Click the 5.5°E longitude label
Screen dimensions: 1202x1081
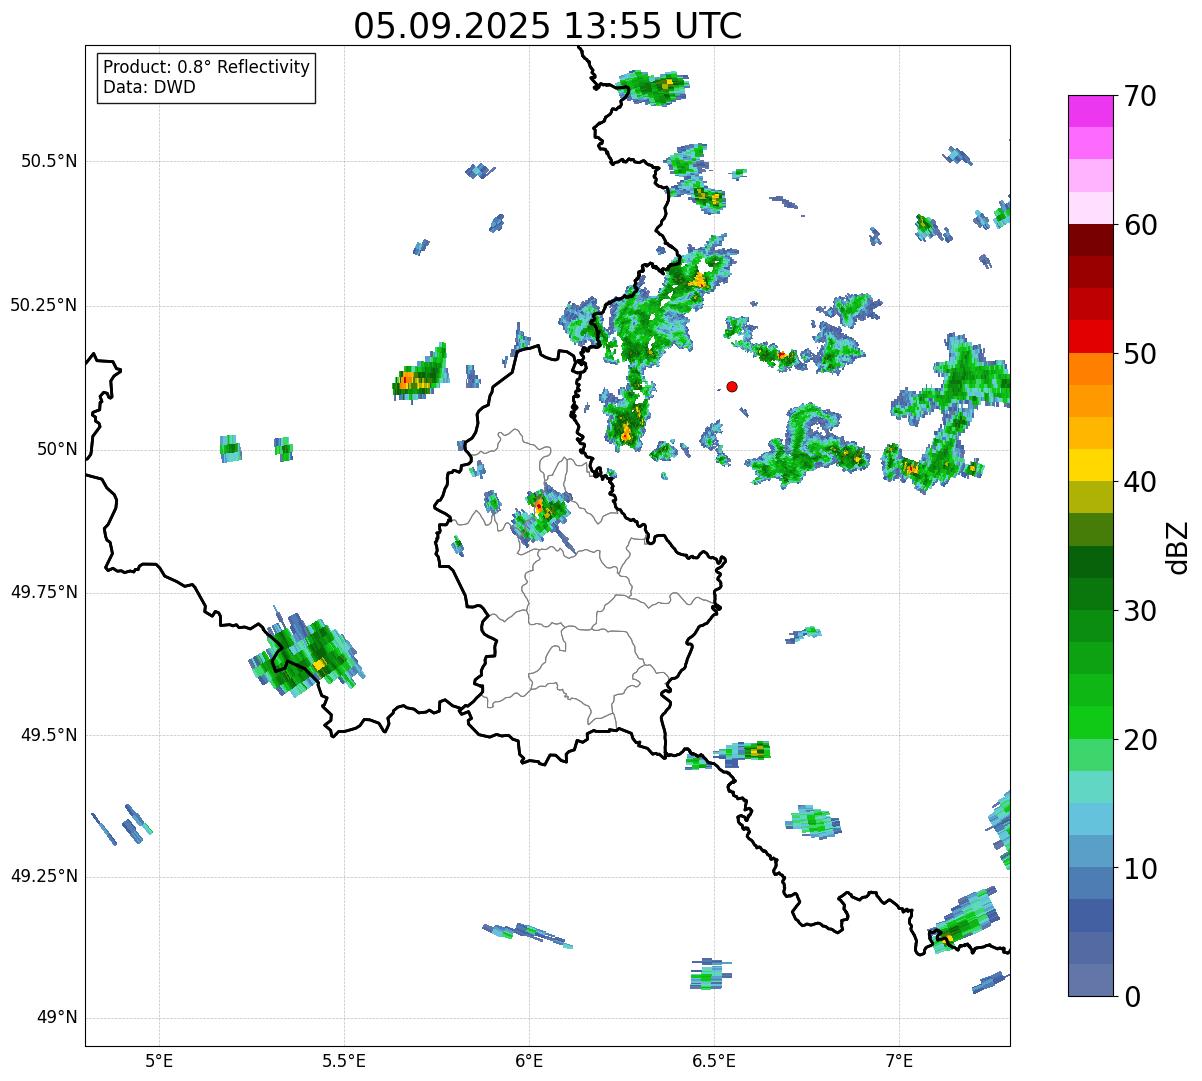pyautogui.click(x=344, y=1062)
